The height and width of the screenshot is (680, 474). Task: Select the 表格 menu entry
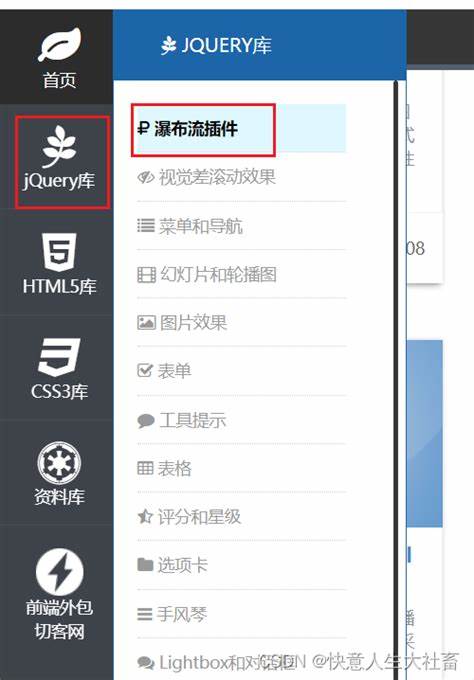click(x=242, y=468)
